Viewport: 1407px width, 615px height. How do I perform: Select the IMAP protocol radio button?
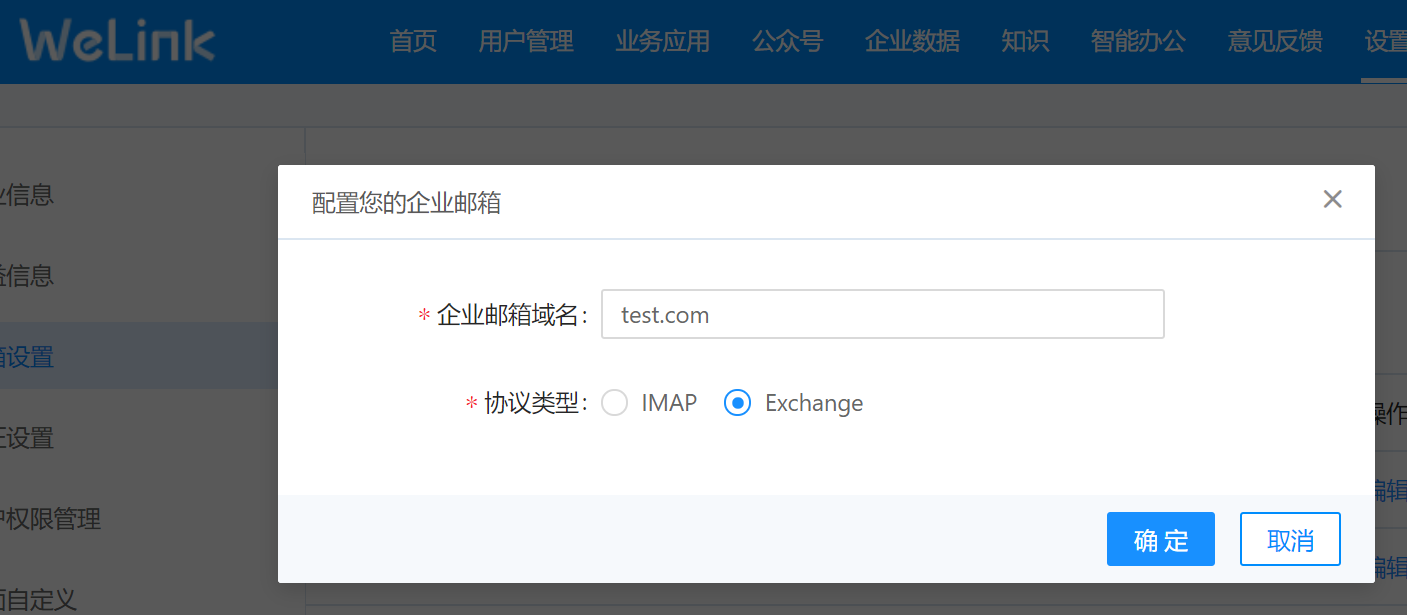point(615,403)
